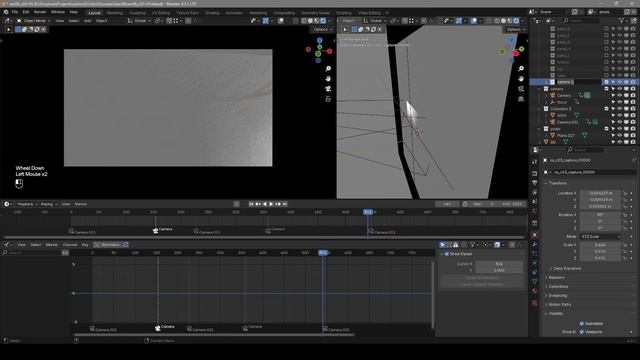The height and width of the screenshot is (360, 640).
Task: Open the Options dropdown in left viewport
Action: coord(322,29)
